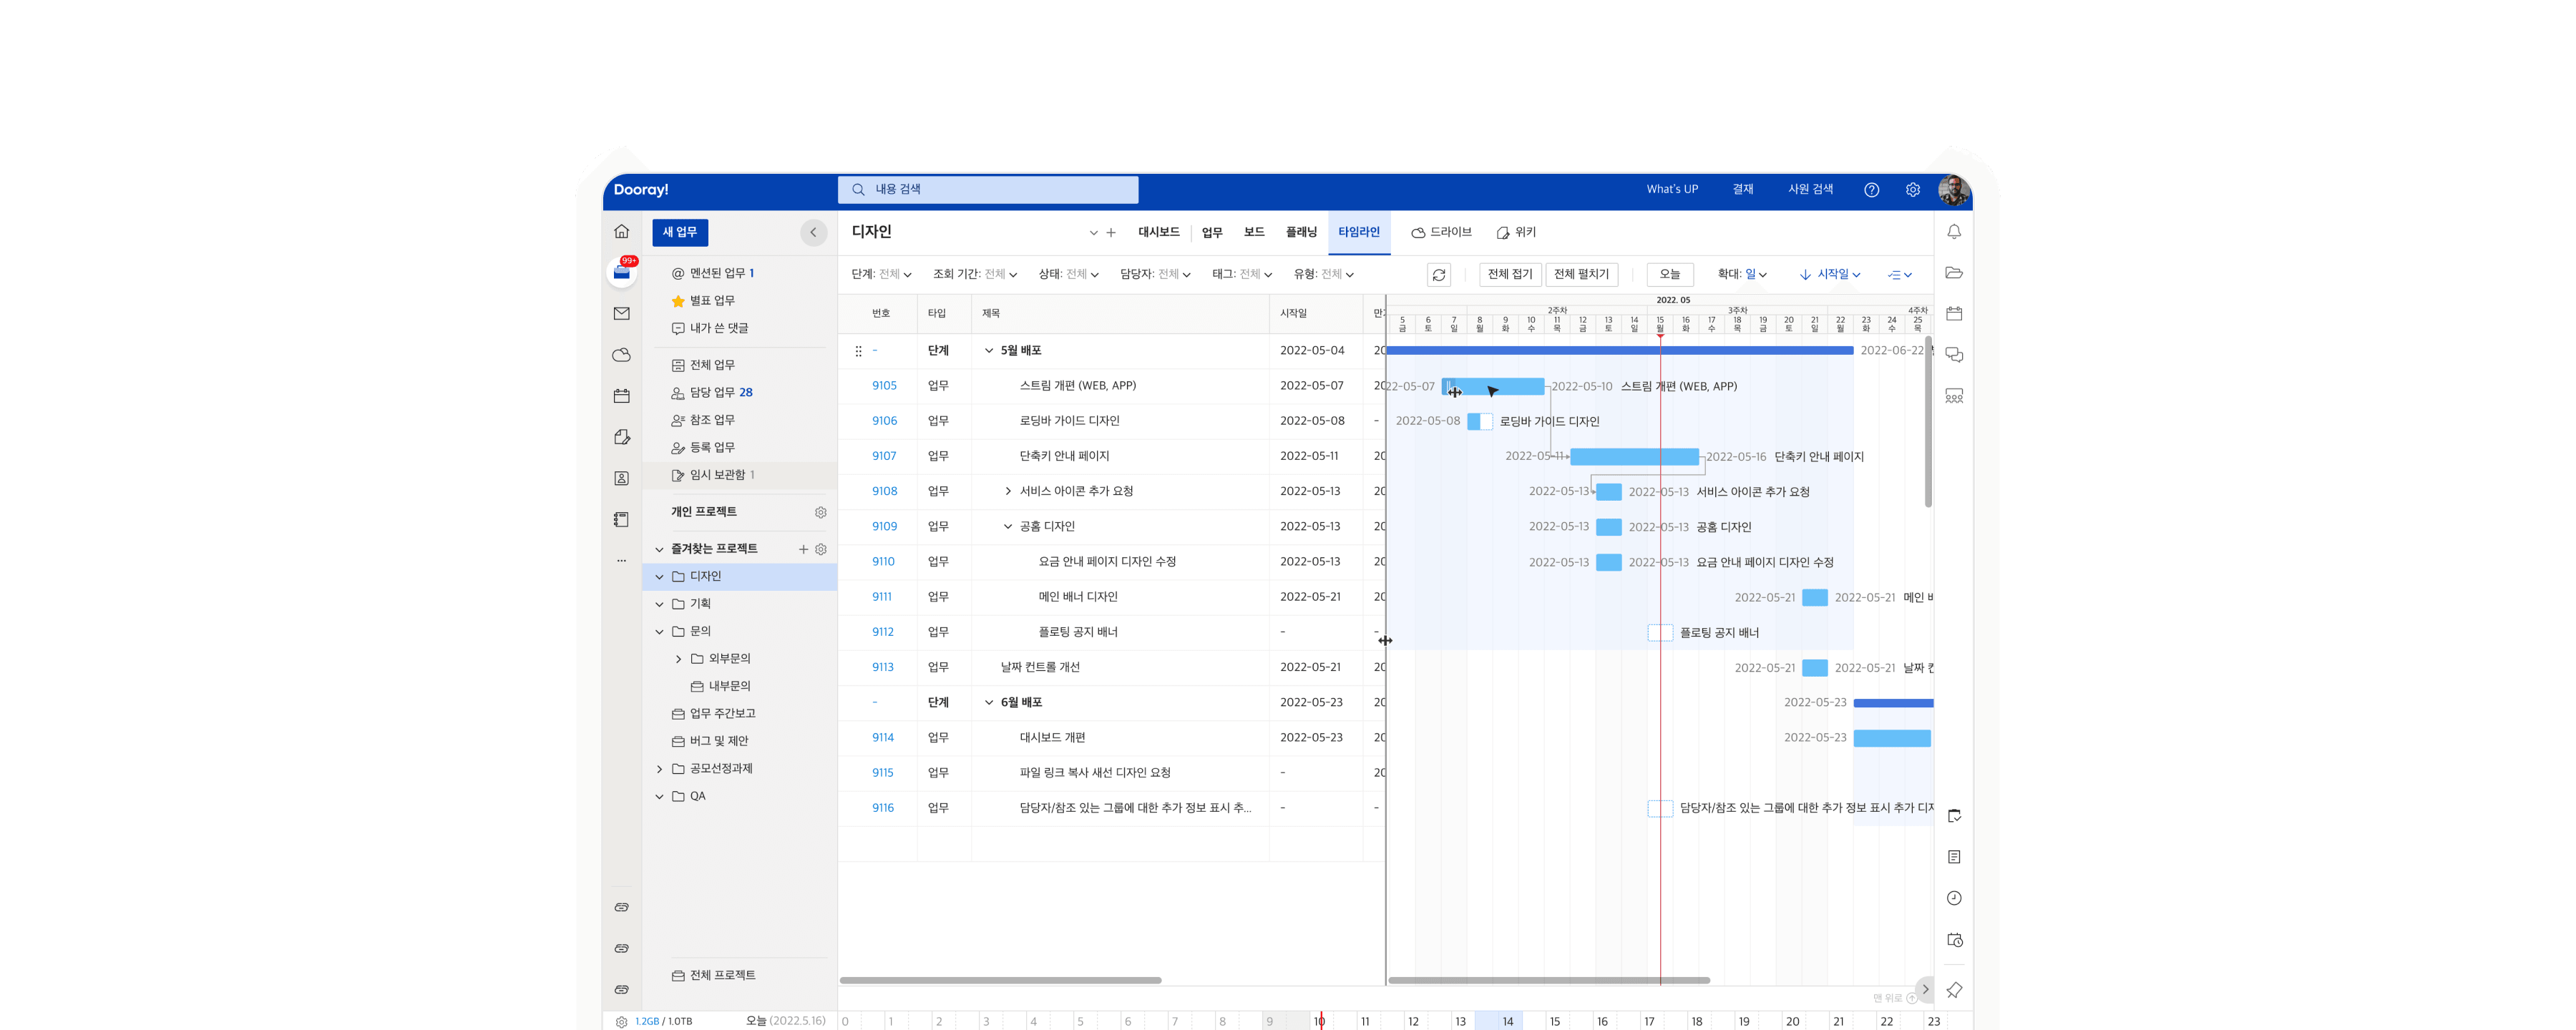Open the mail envelope icon in sidebar
The width and height of the screenshot is (2576, 1030).
[621, 313]
